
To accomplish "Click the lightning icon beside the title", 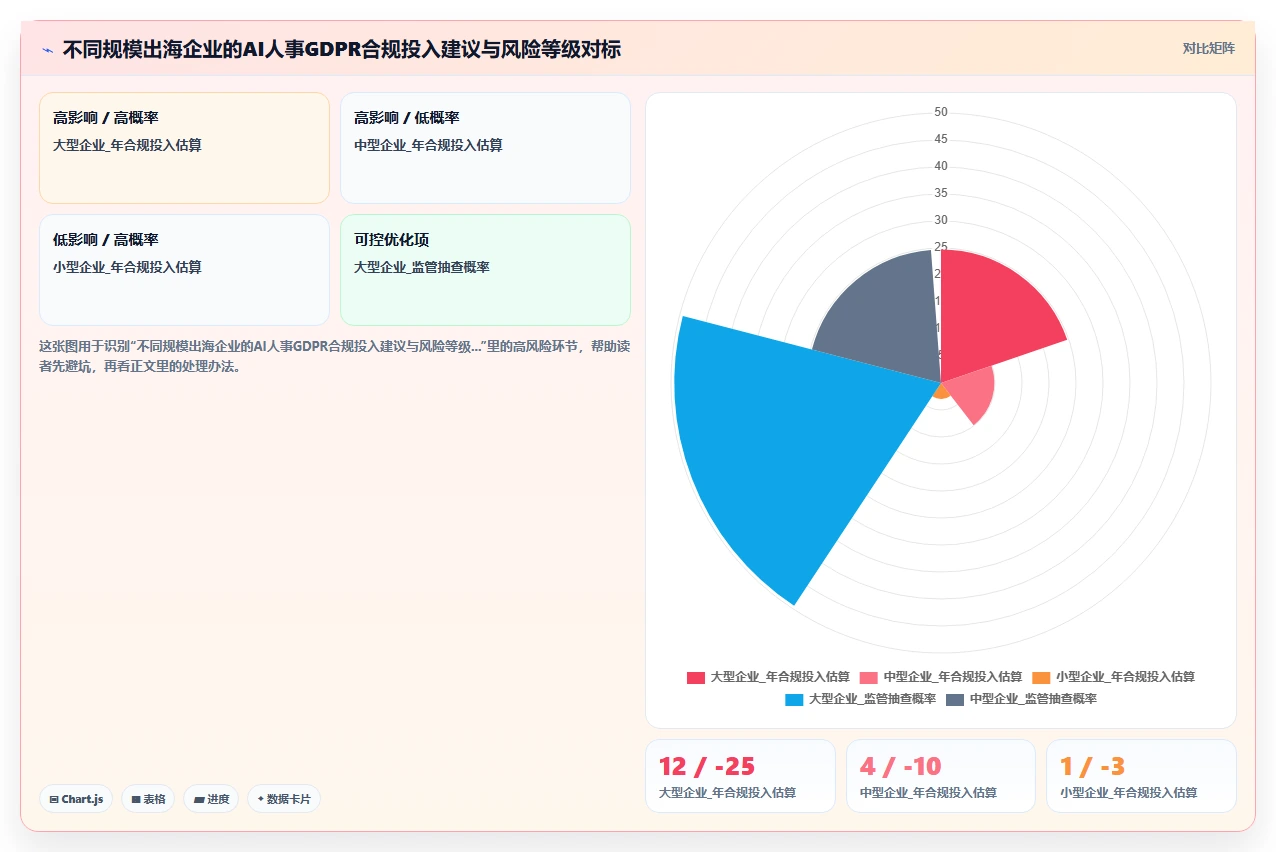I will [x=47, y=49].
